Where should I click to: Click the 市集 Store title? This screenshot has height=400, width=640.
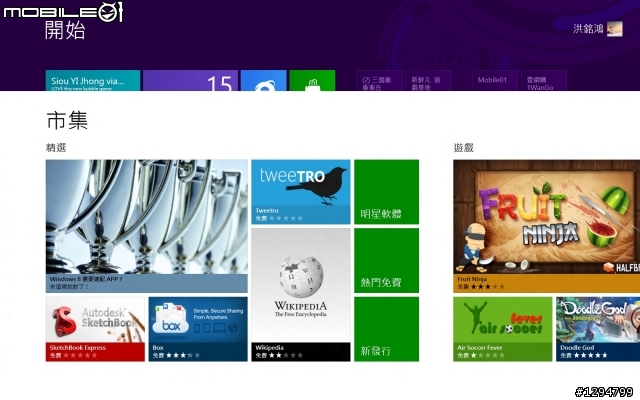tap(67, 120)
